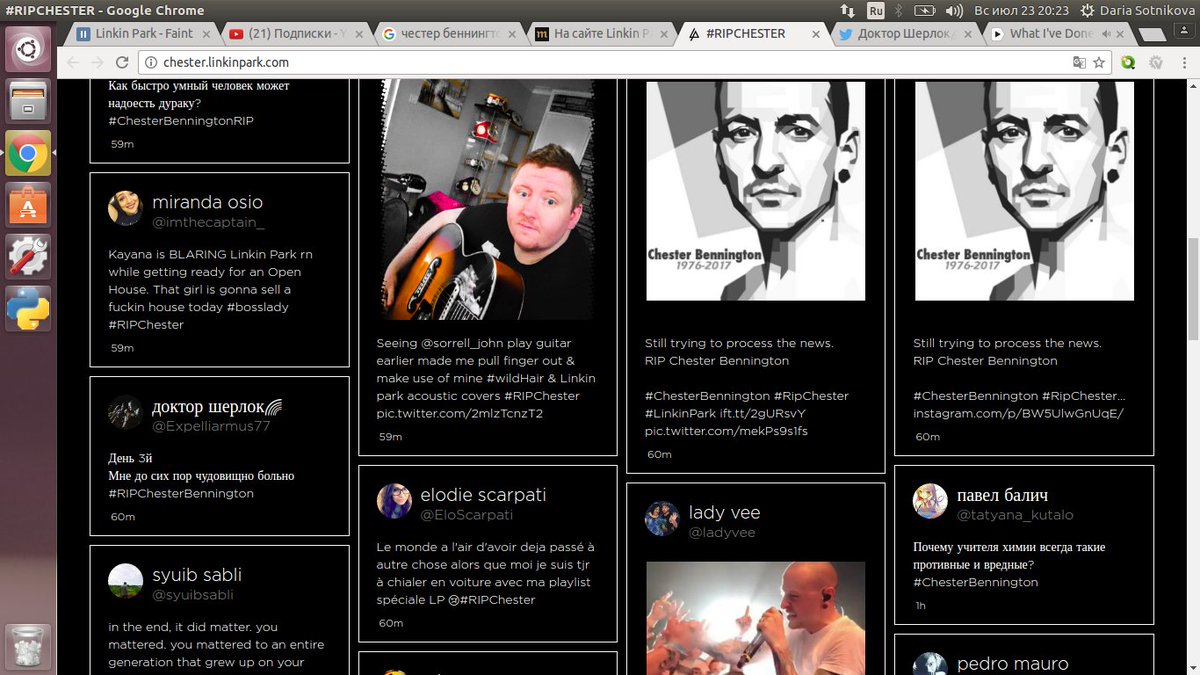Open Ubuntu Software Center from dock
Image resolution: width=1200 pixels, height=675 pixels.
click(x=27, y=205)
